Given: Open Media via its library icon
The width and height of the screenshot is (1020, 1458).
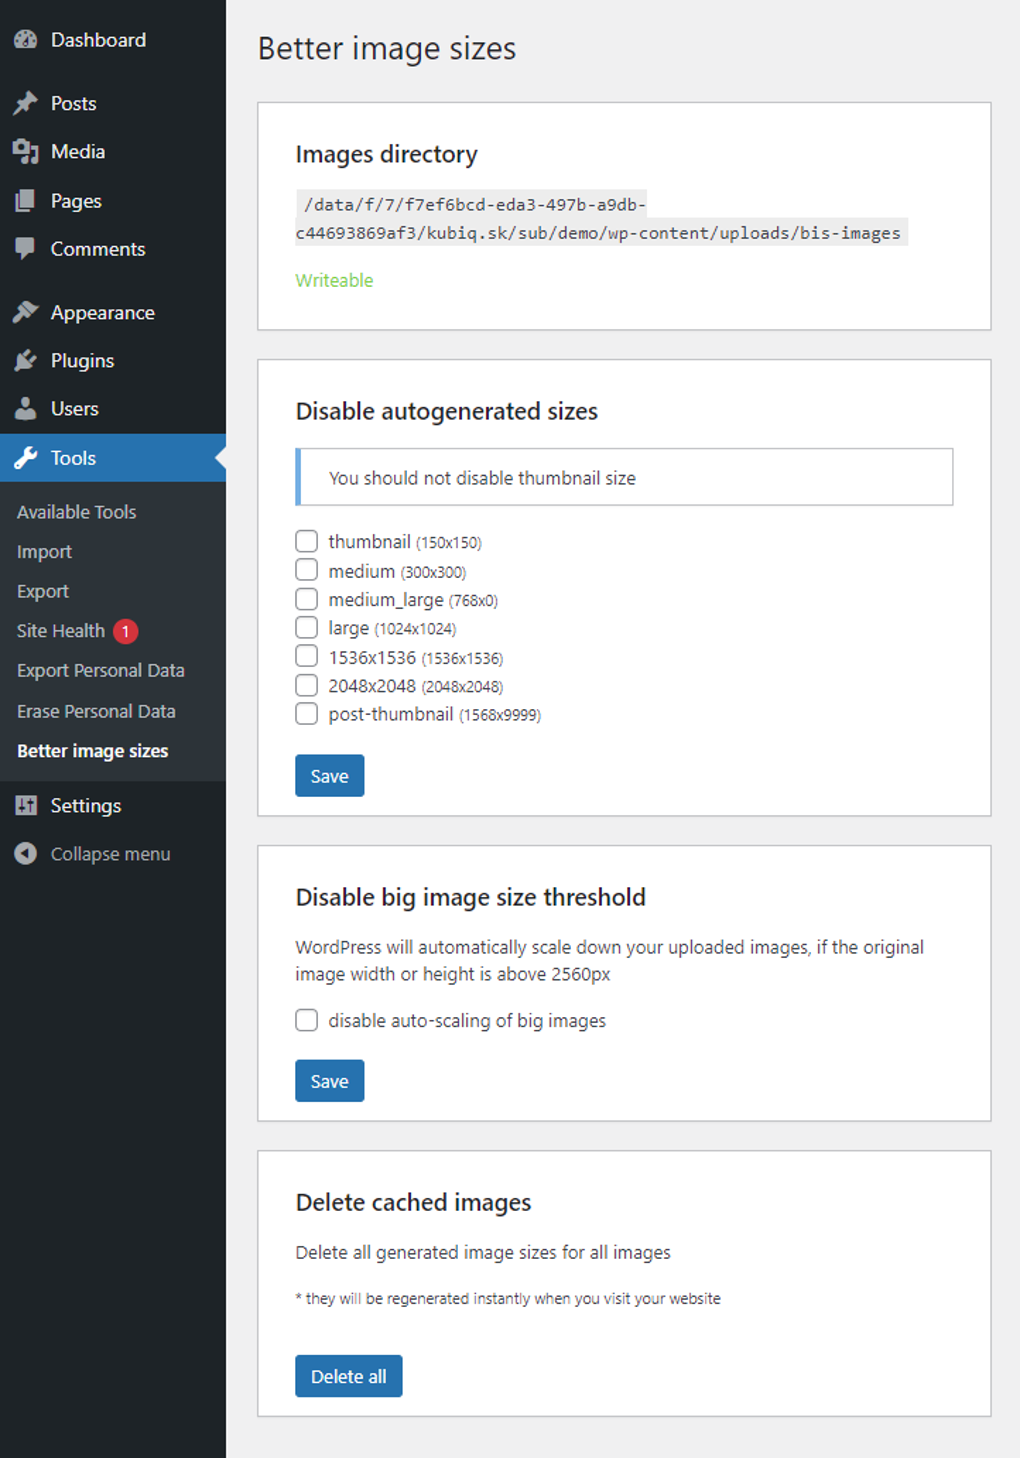Looking at the screenshot, I should (x=25, y=151).
